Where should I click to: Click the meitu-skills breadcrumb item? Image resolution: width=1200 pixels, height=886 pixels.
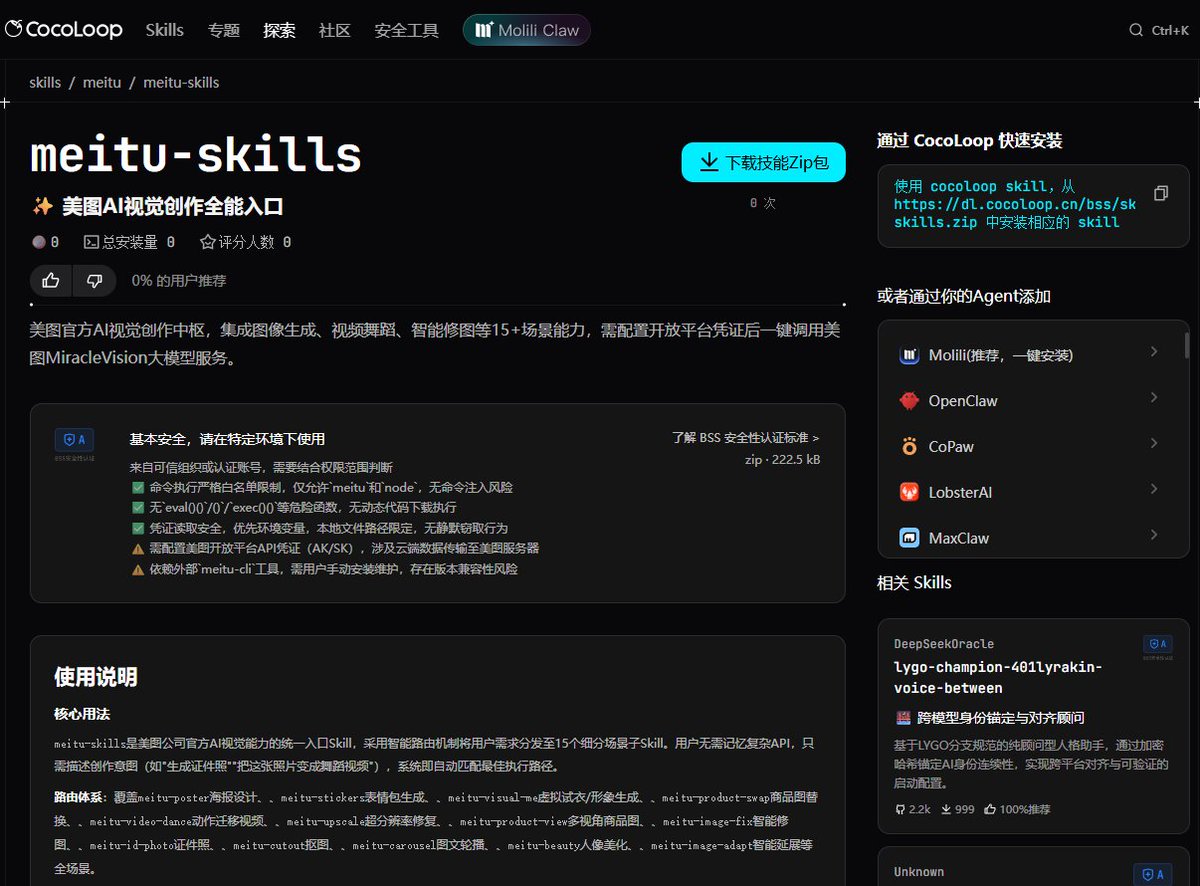tap(181, 82)
